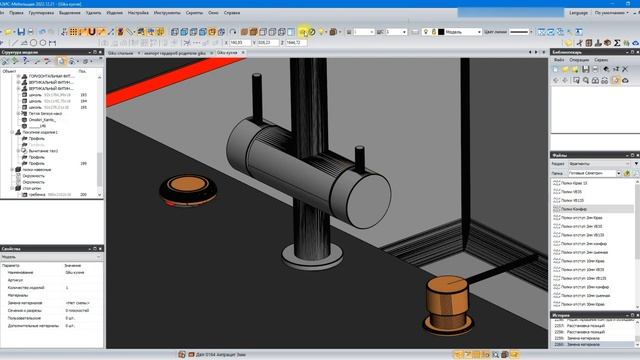Open the Справка menu
The height and width of the screenshot is (360, 640).
(232, 13)
